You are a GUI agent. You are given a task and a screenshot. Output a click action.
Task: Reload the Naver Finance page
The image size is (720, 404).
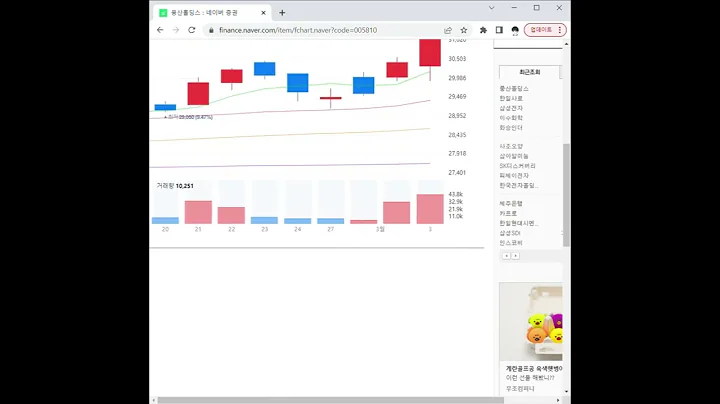coord(191,30)
